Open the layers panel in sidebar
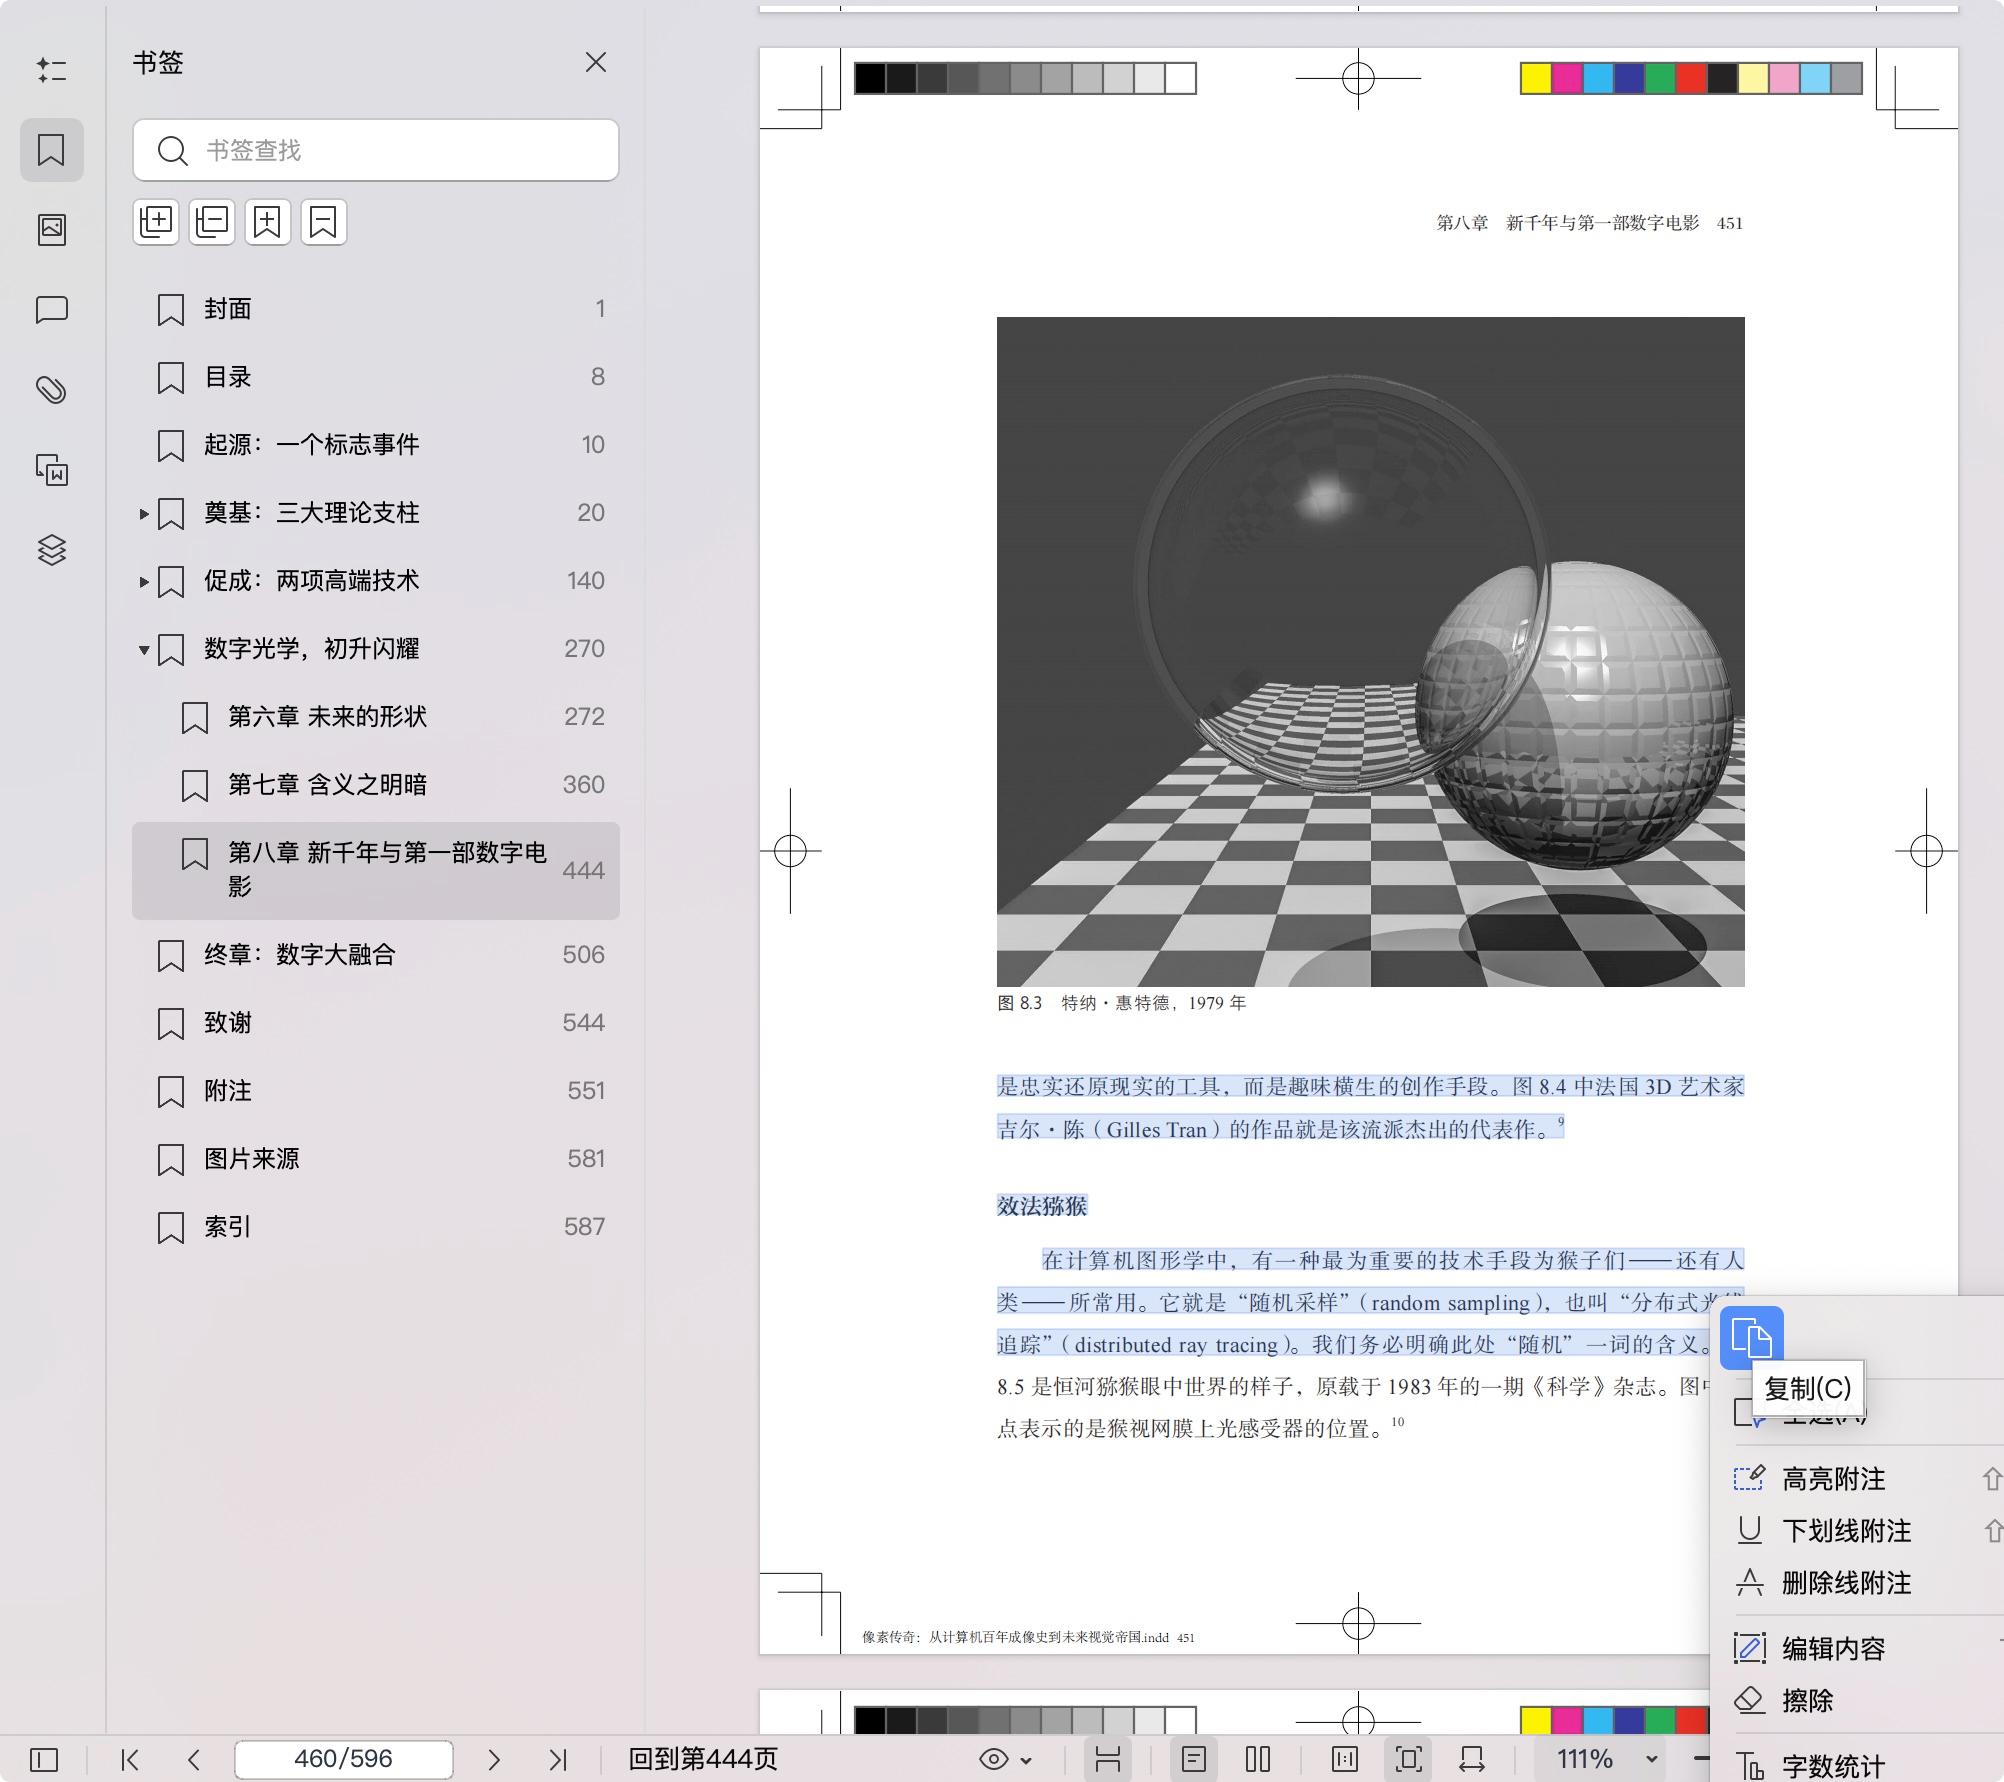Screen dimensions: 2004x1782 point(52,549)
